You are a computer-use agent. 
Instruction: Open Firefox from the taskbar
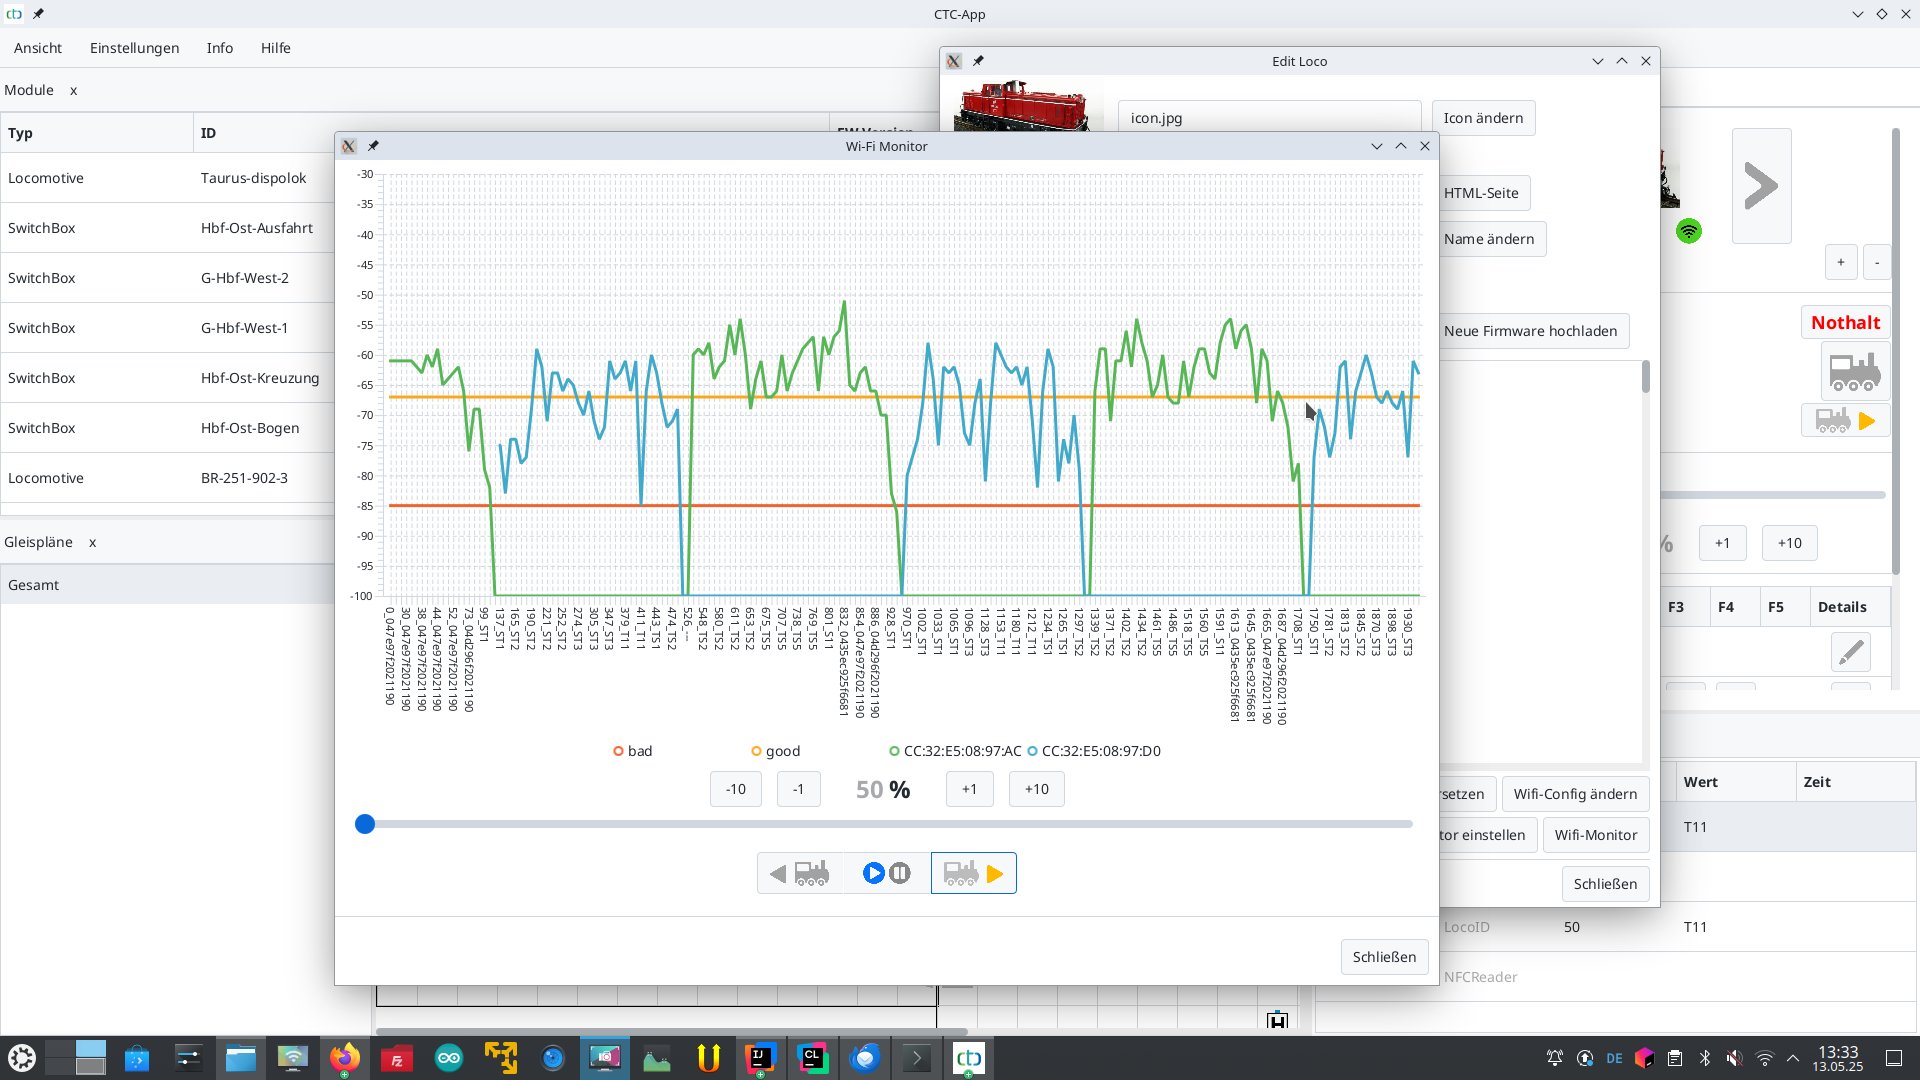click(344, 1058)
